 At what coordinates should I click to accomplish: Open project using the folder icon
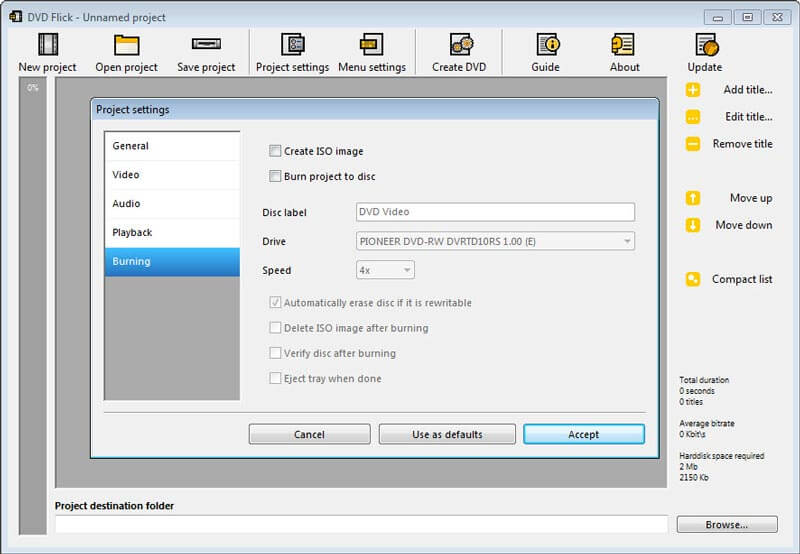coord(126,45)
